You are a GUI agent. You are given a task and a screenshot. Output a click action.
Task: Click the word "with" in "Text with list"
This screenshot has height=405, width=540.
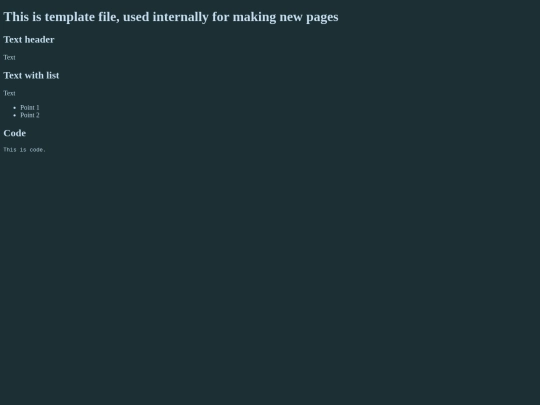click(x=34, y=75)
